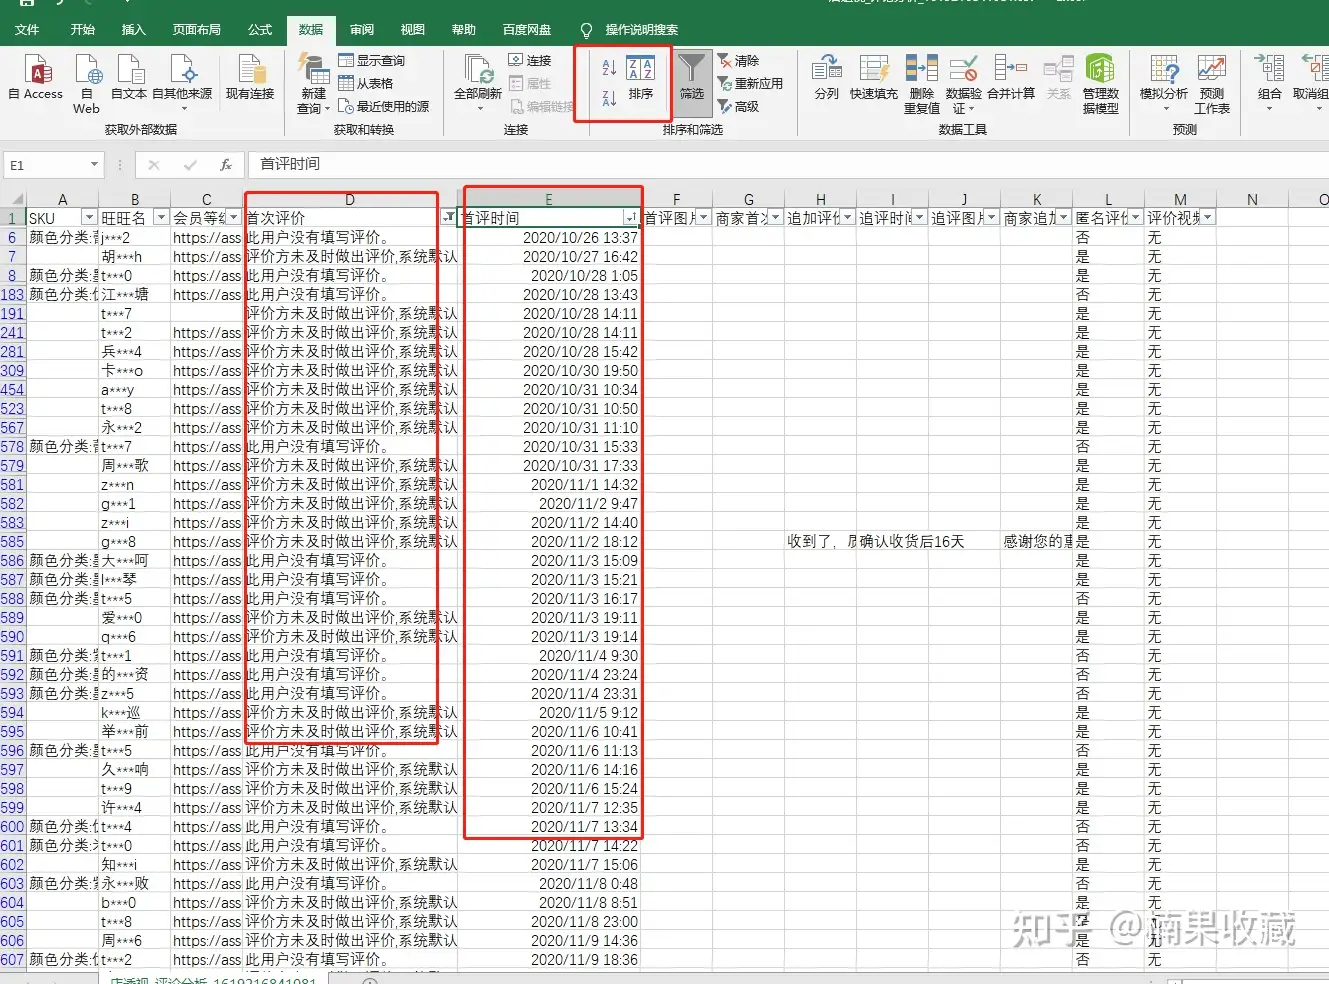The image size is (1329, 984).
Task: Switch to 插入 ribbon tab
Action: click(x=134, y=29)
